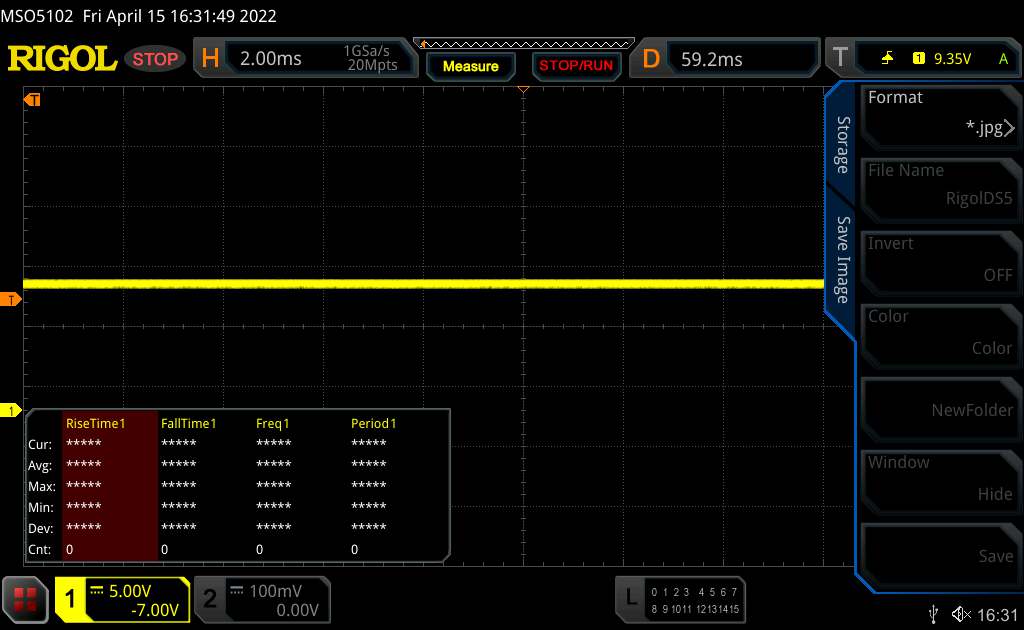Click the channel 1 ground level marker

12,410
